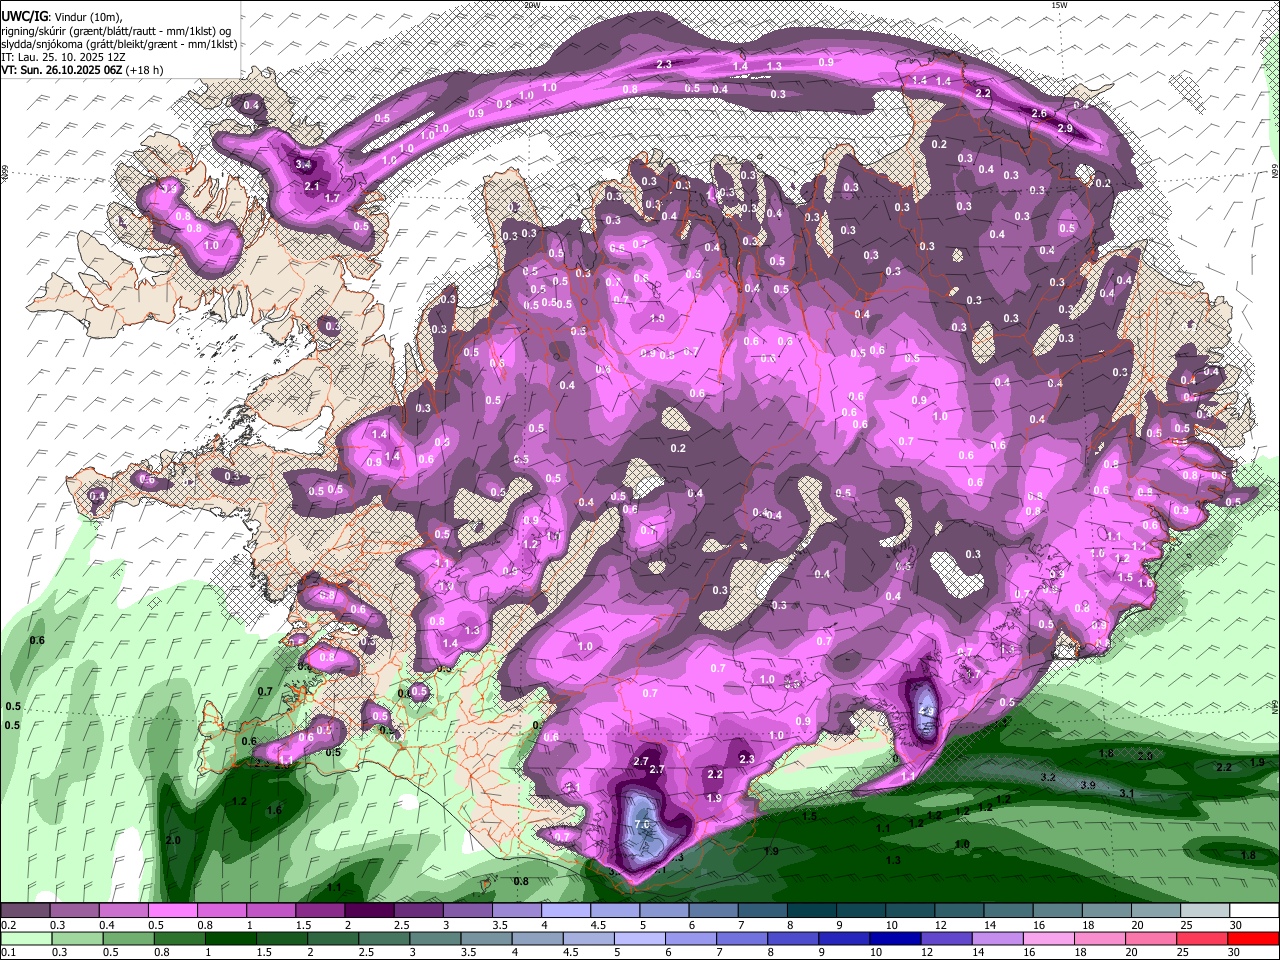Click the "20W" longitude label on the top edge
The image size is (1280, 960).
click(x=532, y=5)
